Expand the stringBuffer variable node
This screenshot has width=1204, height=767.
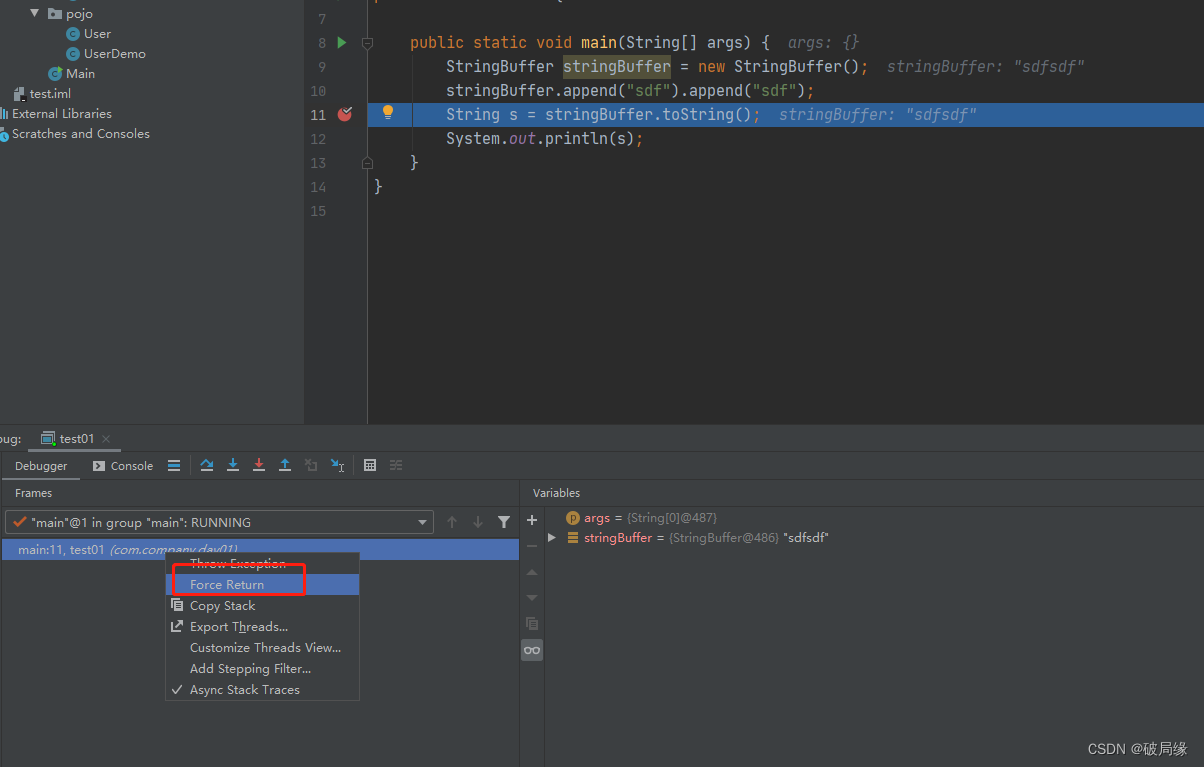pyautogui.click(x=551, y=538)
